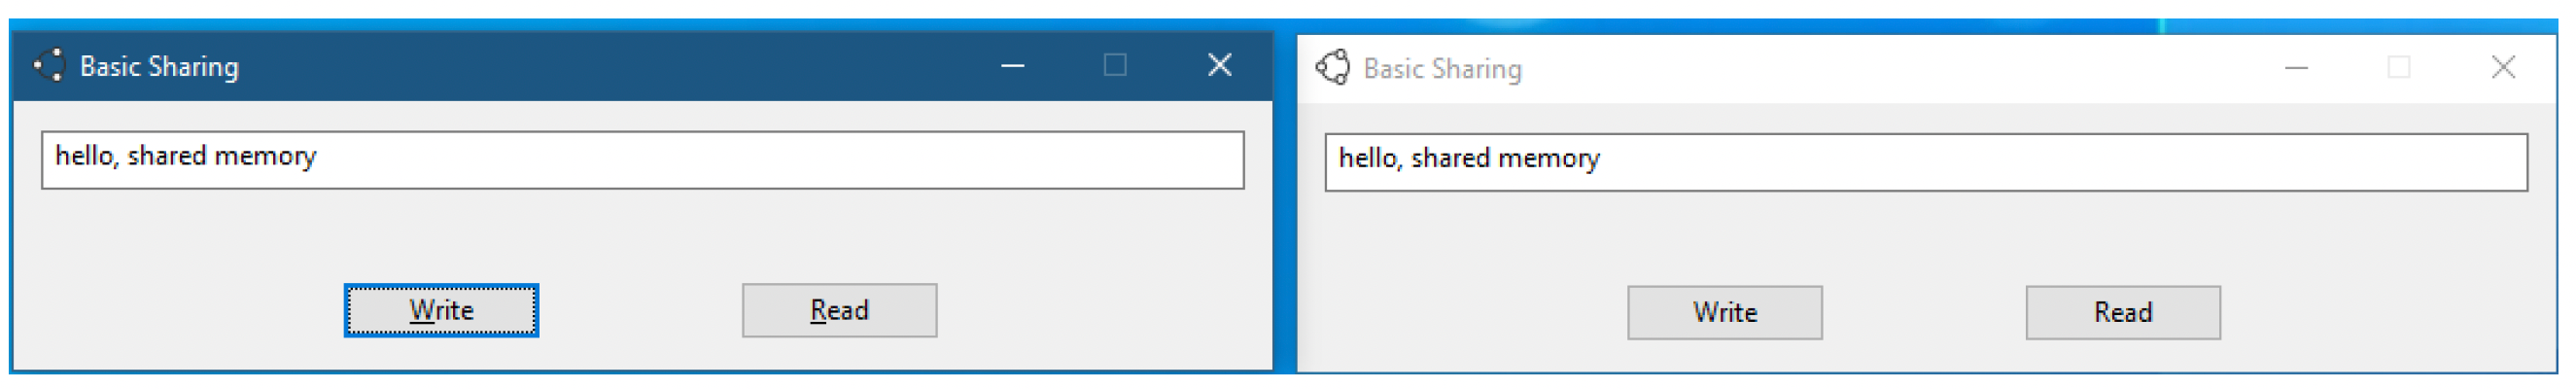This screenshot has width=2576, height=389.
Task: Click the greyed maximize box on the blue title bar
Action: pyautogui.click(x=1115, y=66)
